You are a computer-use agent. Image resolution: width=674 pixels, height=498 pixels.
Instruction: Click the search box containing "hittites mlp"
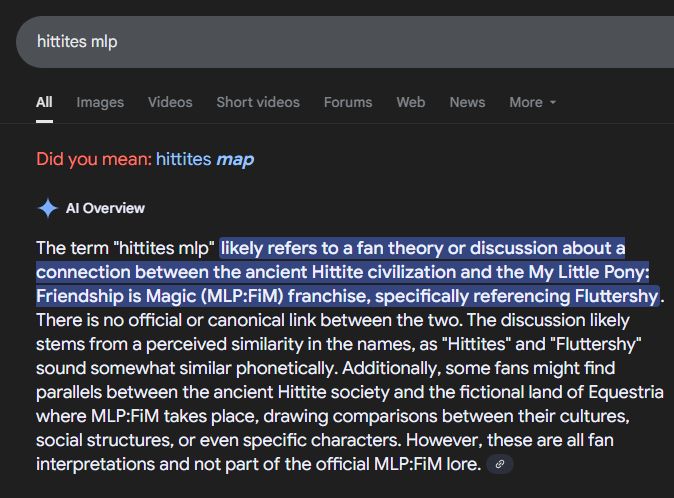coord(345,42)
